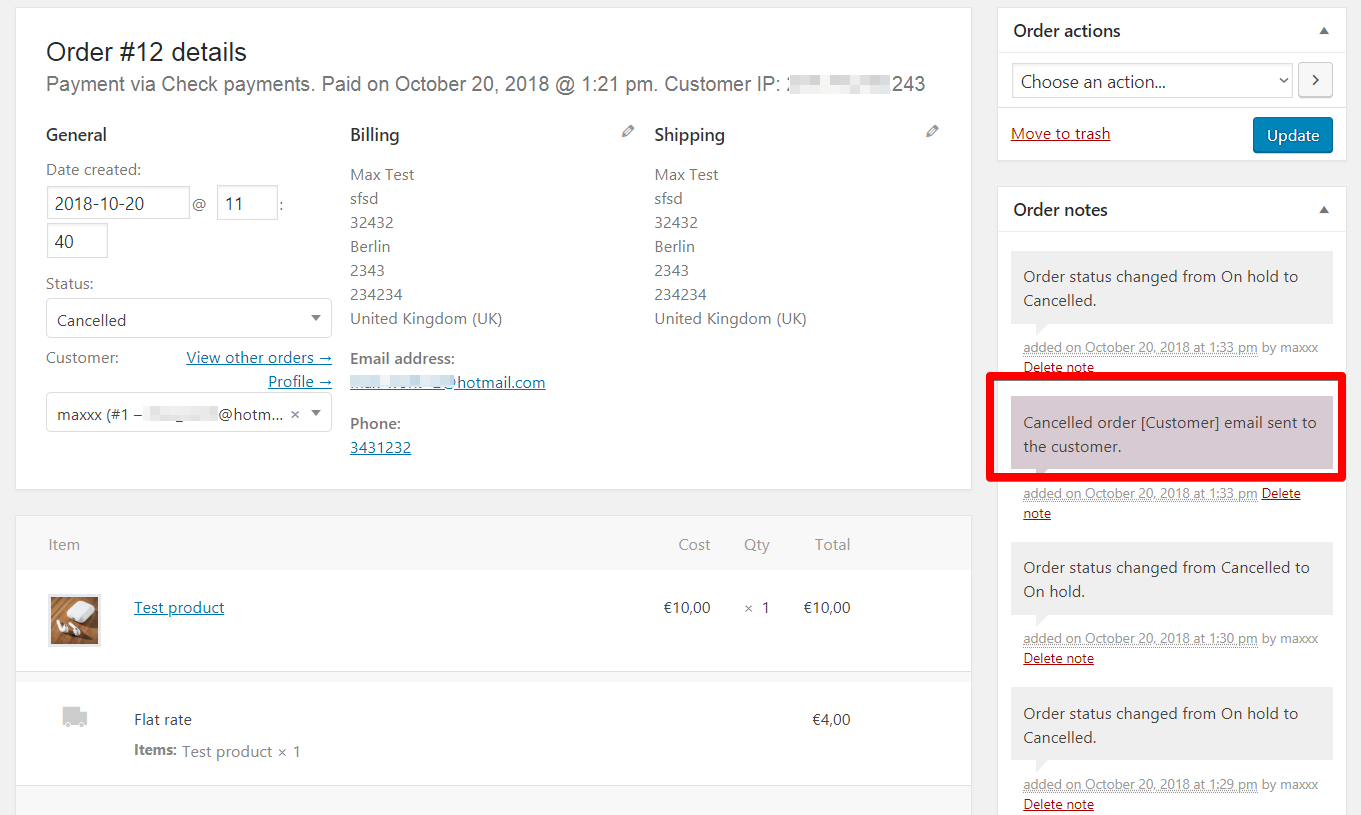Select the billing city Berlin text
1361x815 pixels.
tap(370, 246)
